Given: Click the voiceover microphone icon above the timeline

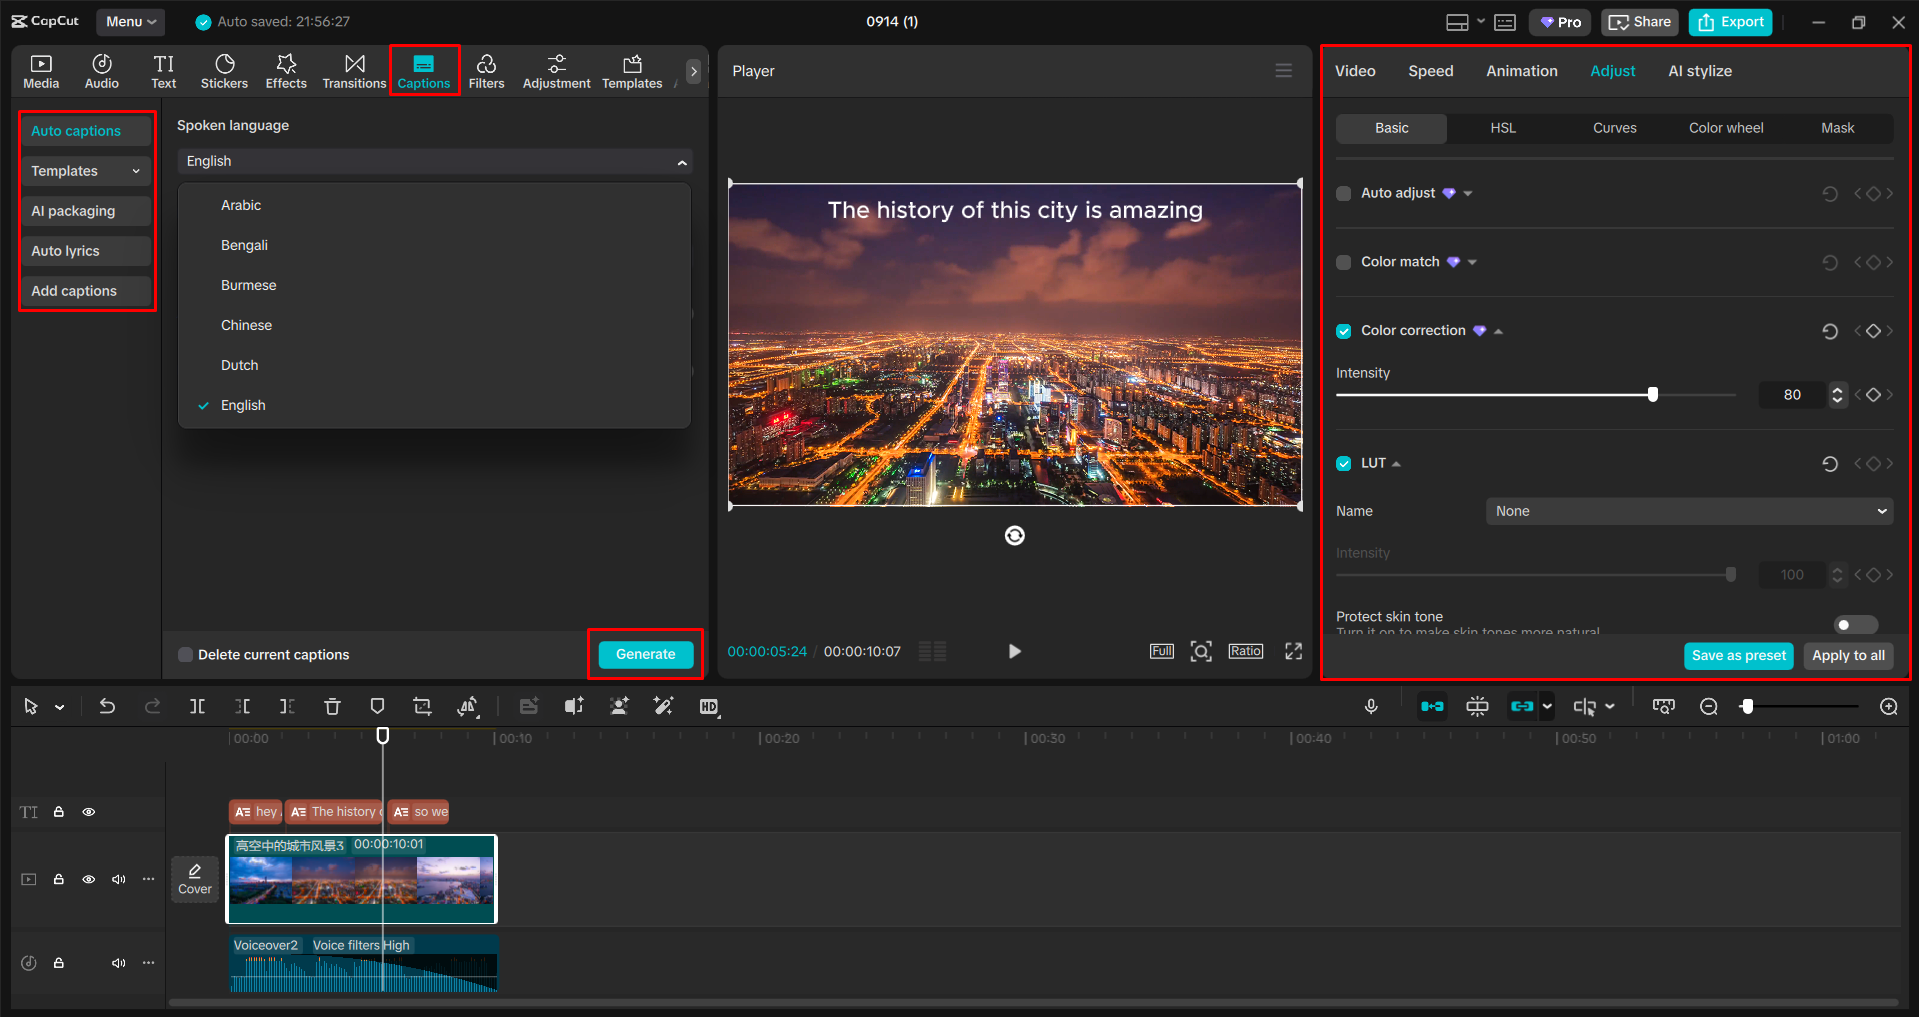Looking at the screenshot, I should coord(1371,706).
